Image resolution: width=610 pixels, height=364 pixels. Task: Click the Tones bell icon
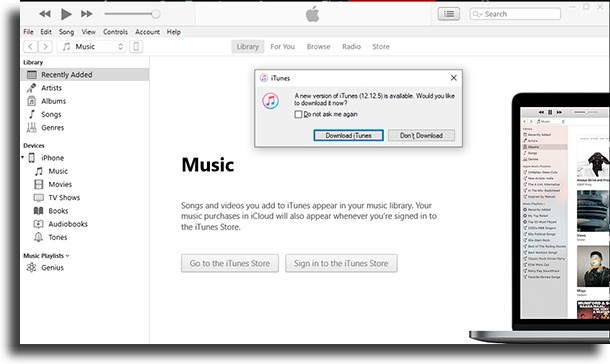39,237
